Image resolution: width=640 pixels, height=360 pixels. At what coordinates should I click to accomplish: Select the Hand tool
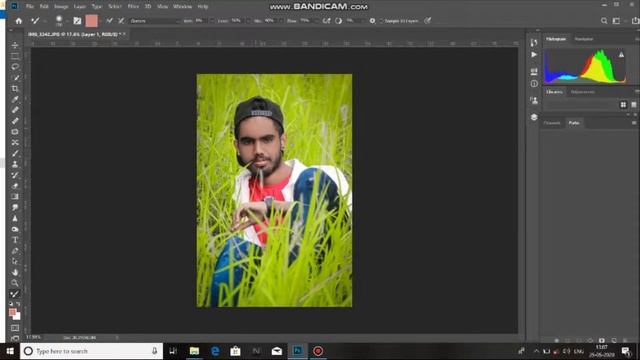tap(15, 272)
